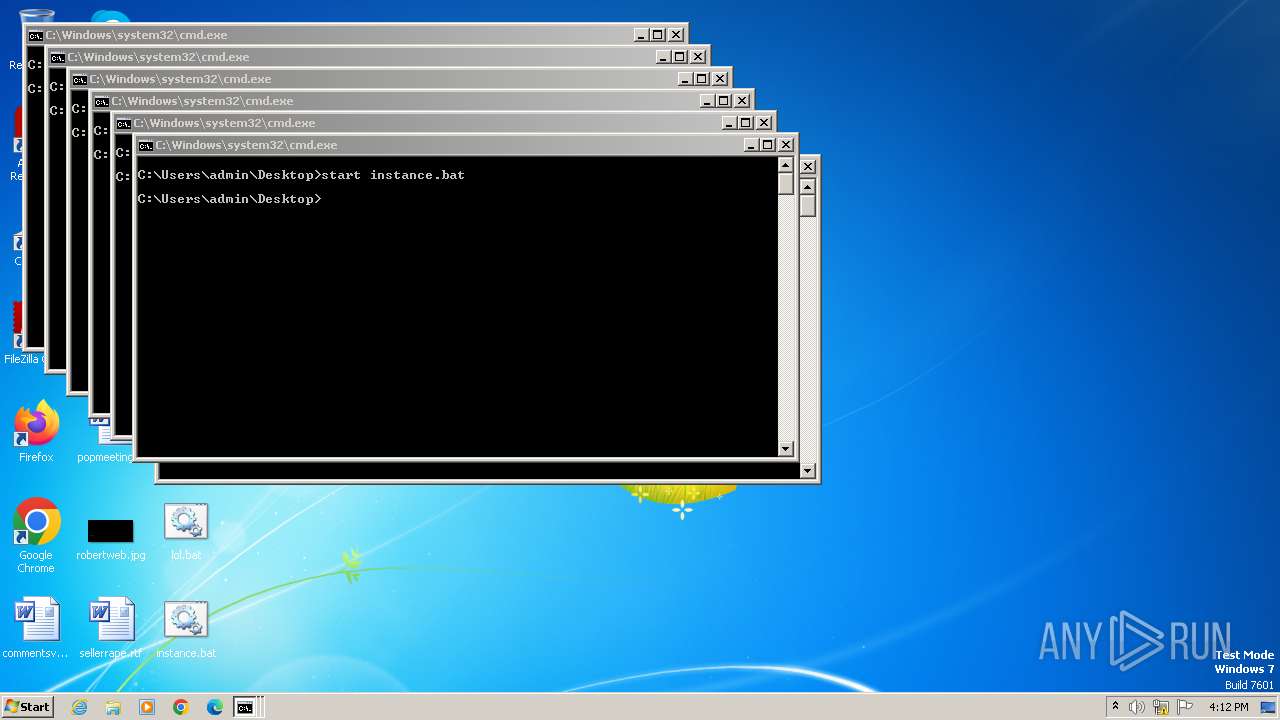Open the volume speaker tray icon
The image size is (1280, 720).
1137,707
